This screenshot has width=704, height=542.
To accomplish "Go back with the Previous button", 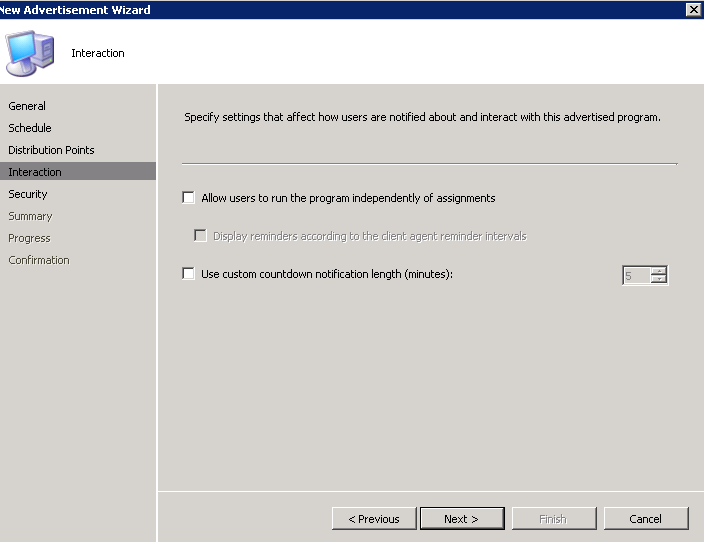I will (374, 519).
